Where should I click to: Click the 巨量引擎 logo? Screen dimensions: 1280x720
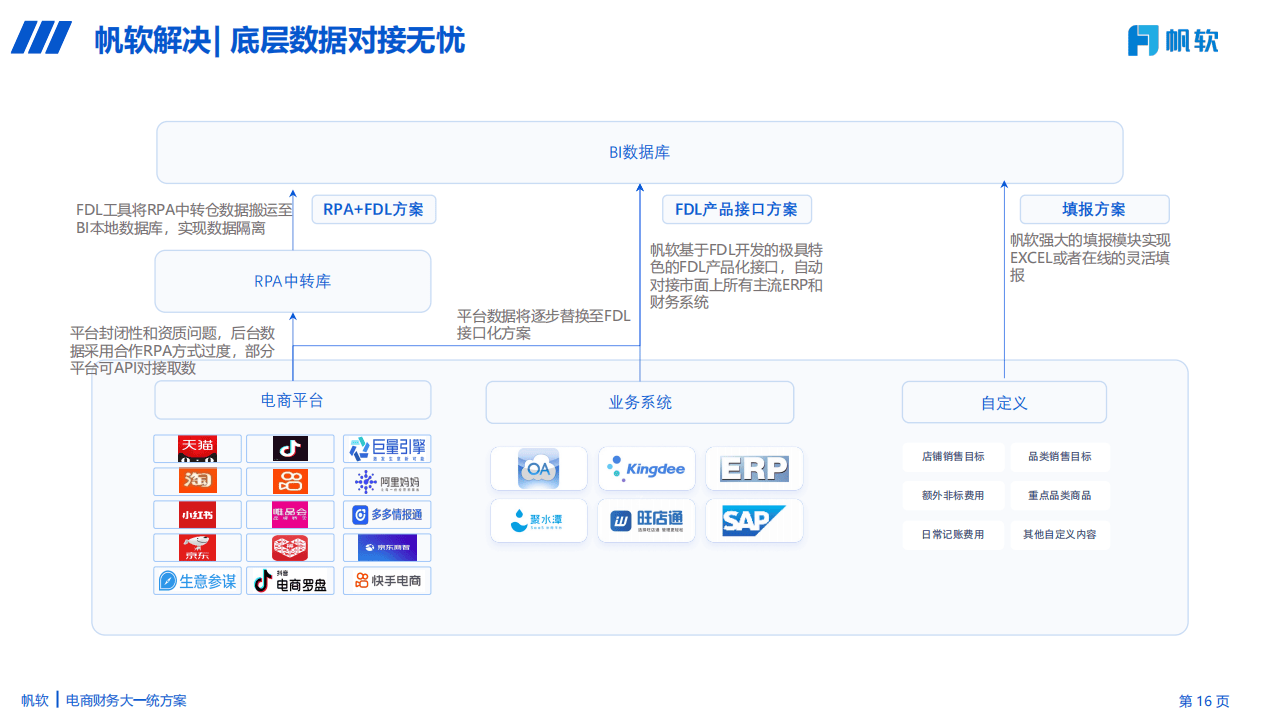(x=387, y=448)
